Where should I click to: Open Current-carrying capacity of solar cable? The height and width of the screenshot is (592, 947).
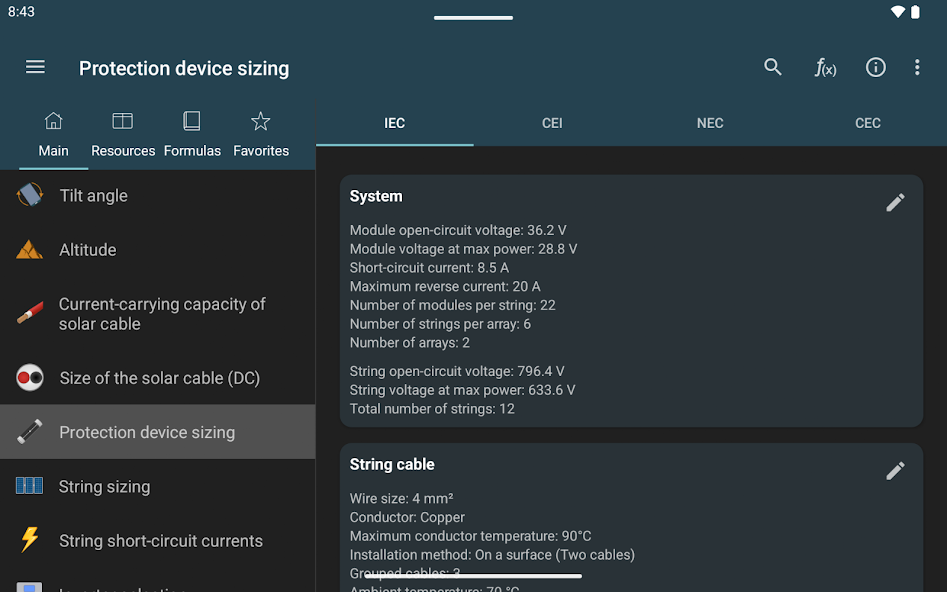[x=158, y=314]
